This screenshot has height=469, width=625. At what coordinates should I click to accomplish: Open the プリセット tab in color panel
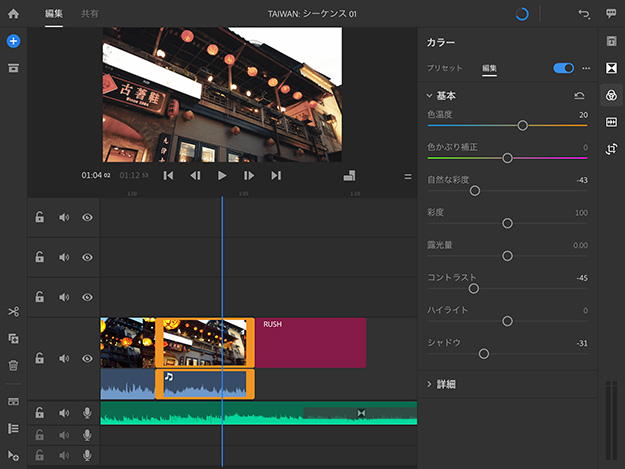(445, 68)
